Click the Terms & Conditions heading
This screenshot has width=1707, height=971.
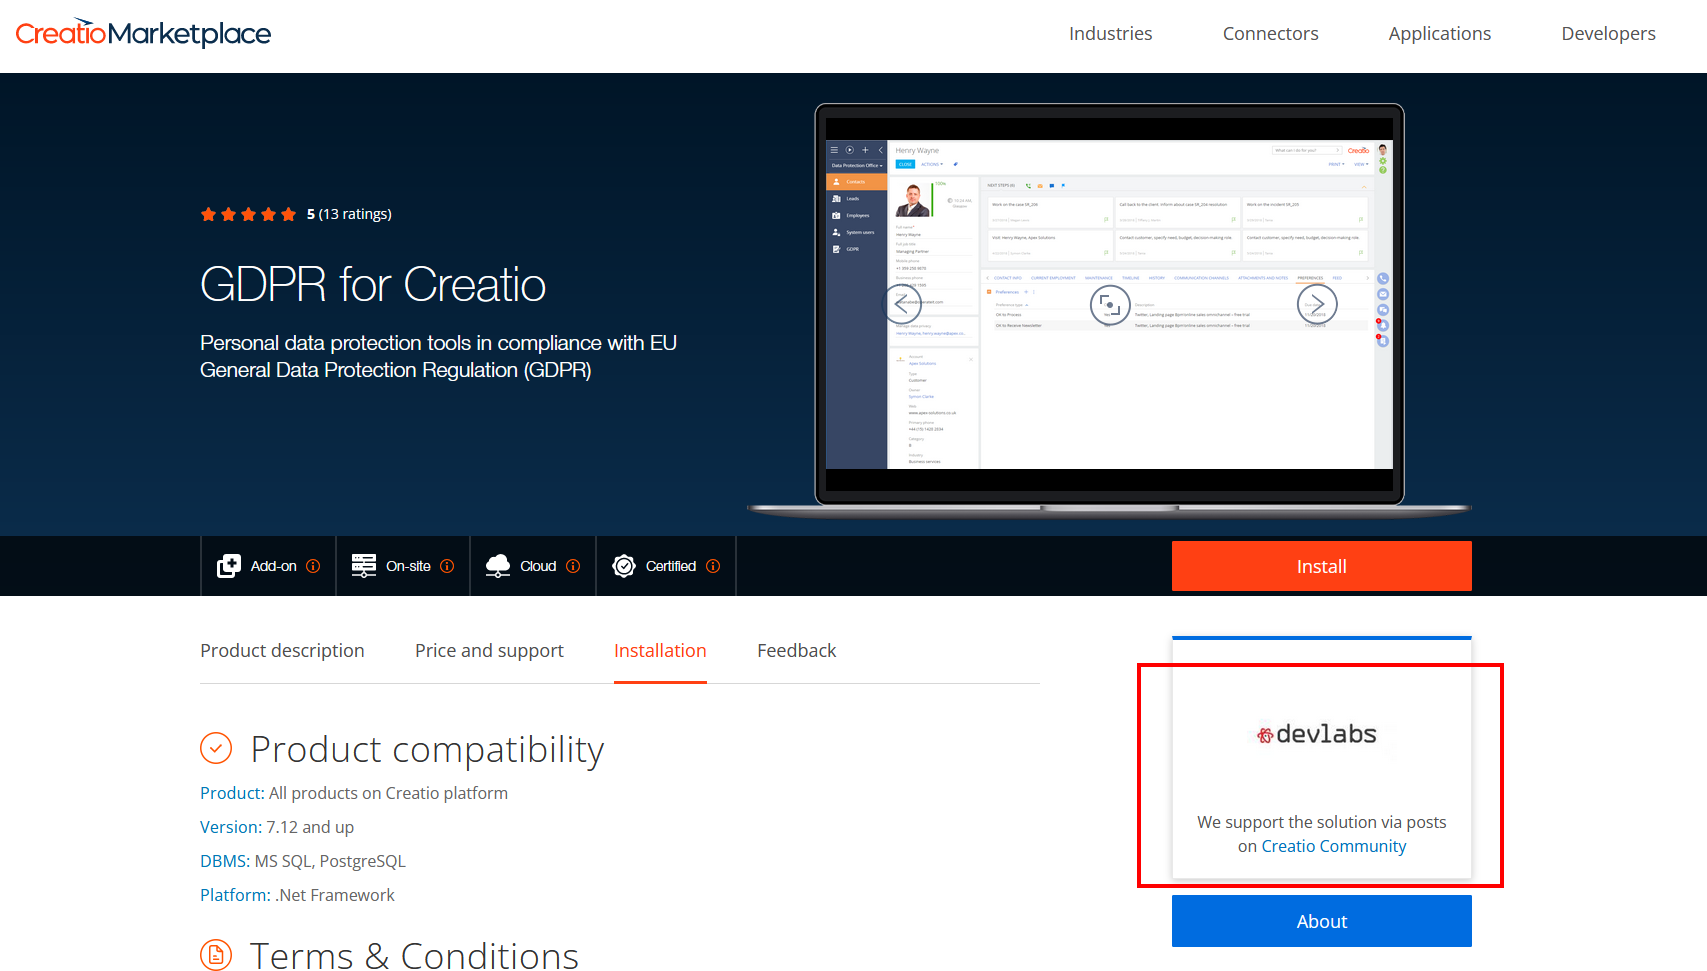pos(414,956)
